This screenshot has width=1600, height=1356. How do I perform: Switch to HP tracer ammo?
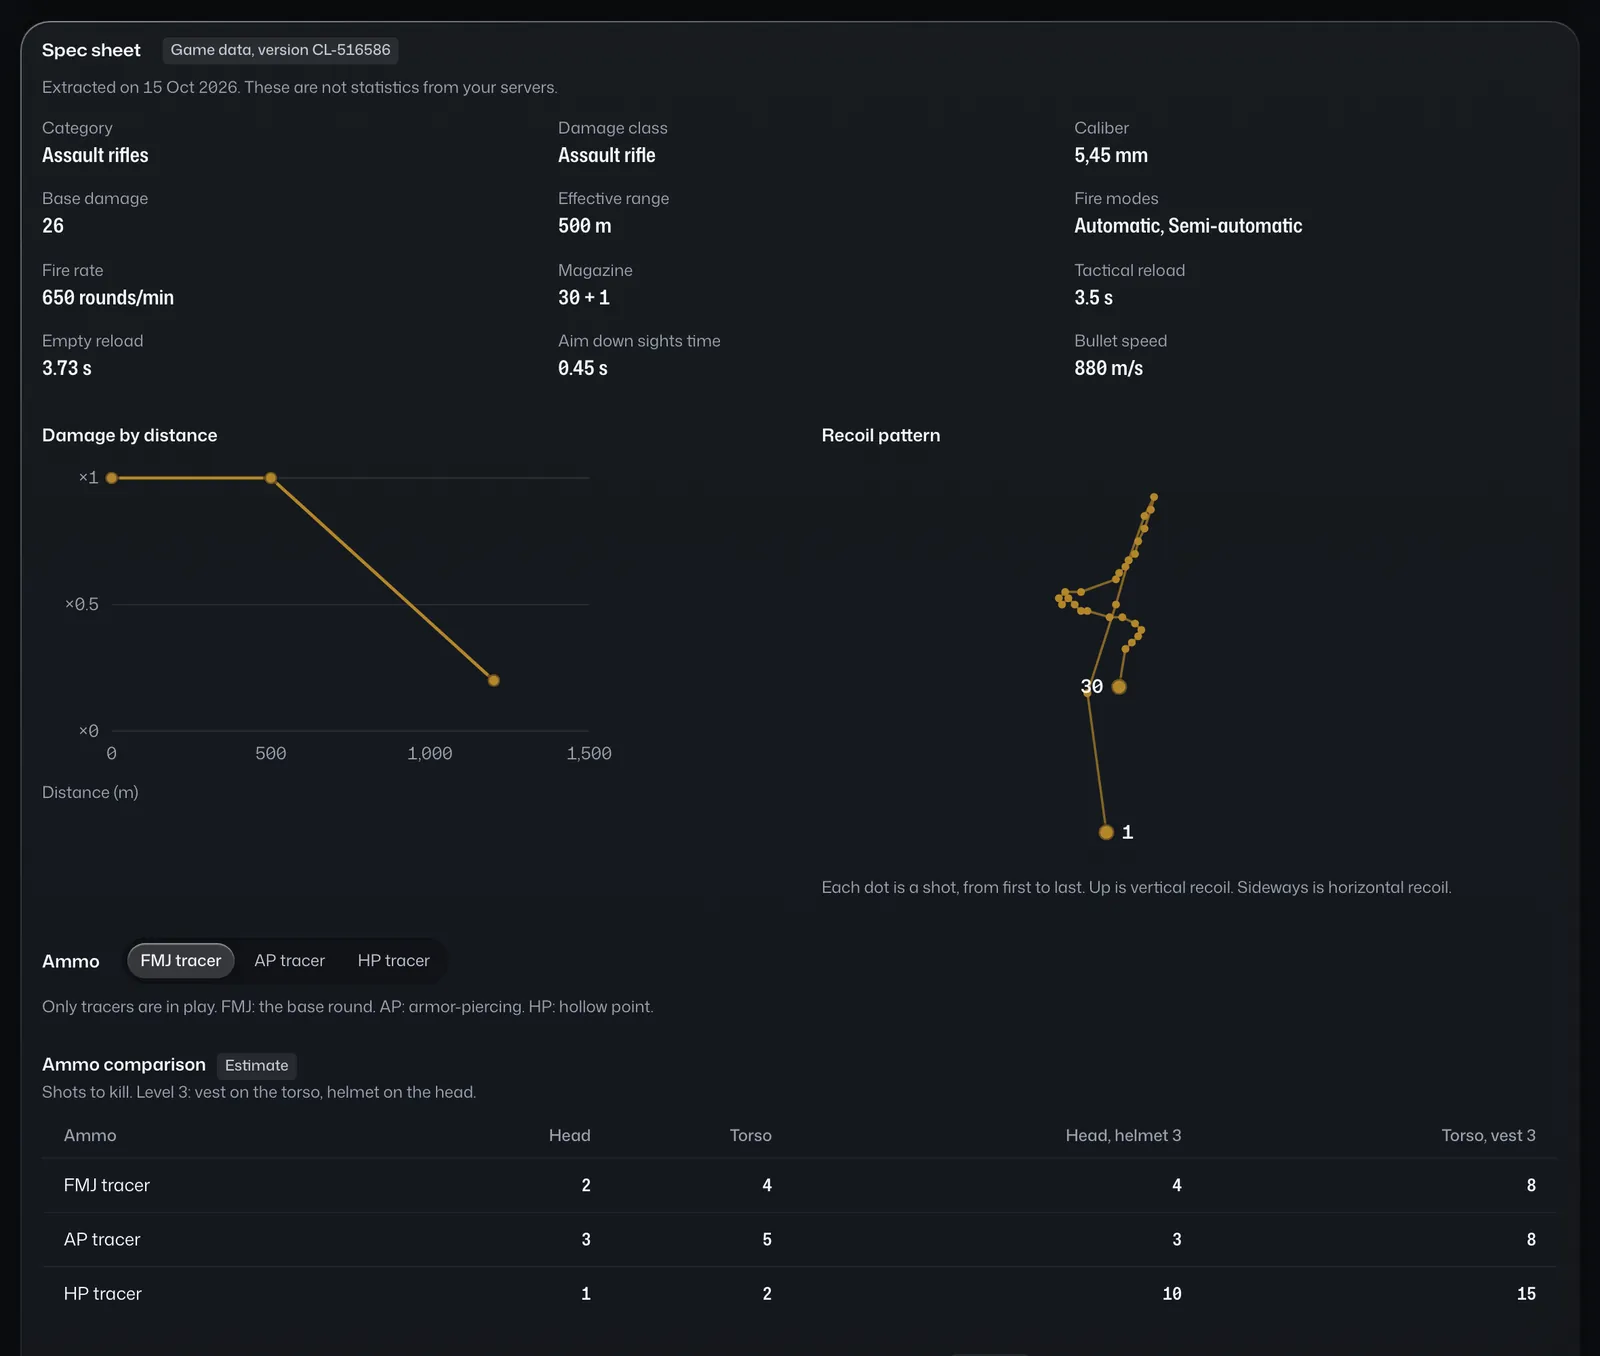[x=394, y=960]
